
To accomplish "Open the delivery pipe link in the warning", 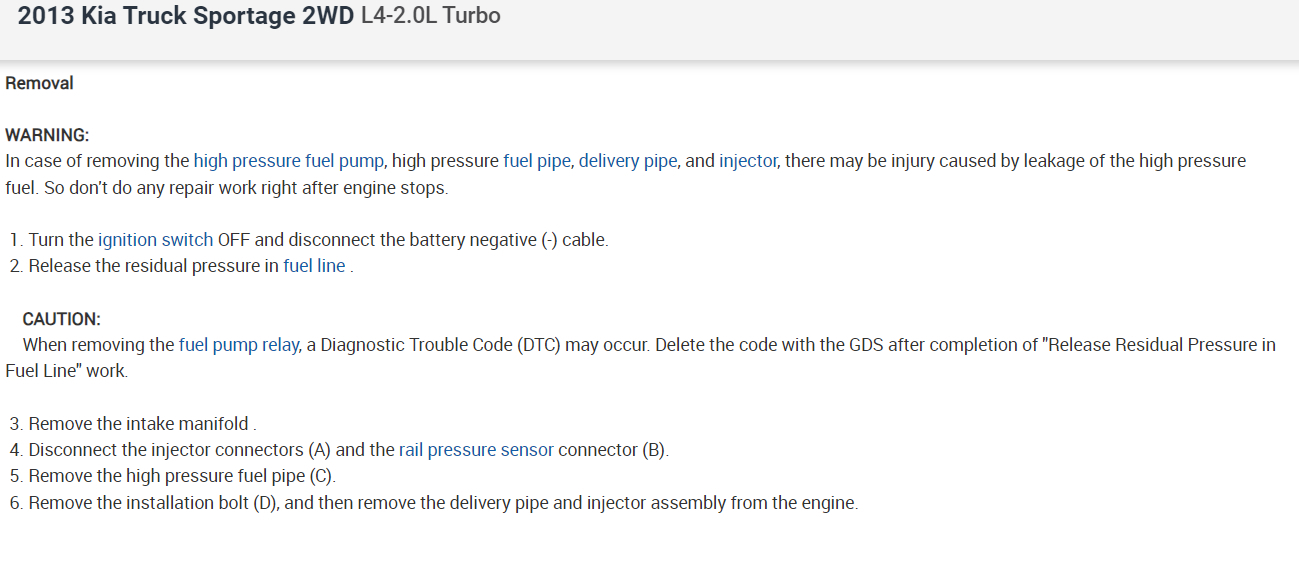I will [627, 161].
